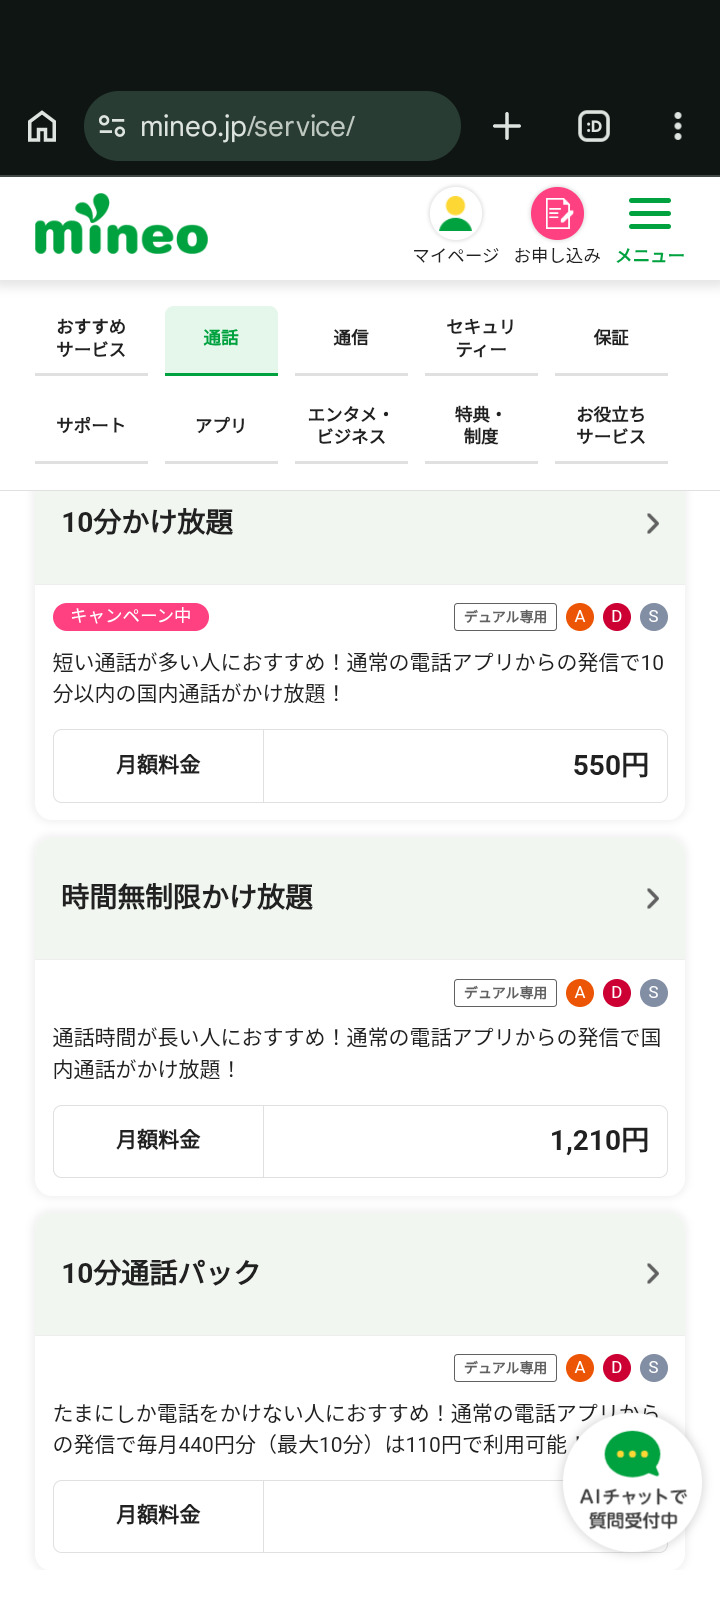720x1612 pixels.
Task: Open the セキュリティー tab
Action: (481, 339)
